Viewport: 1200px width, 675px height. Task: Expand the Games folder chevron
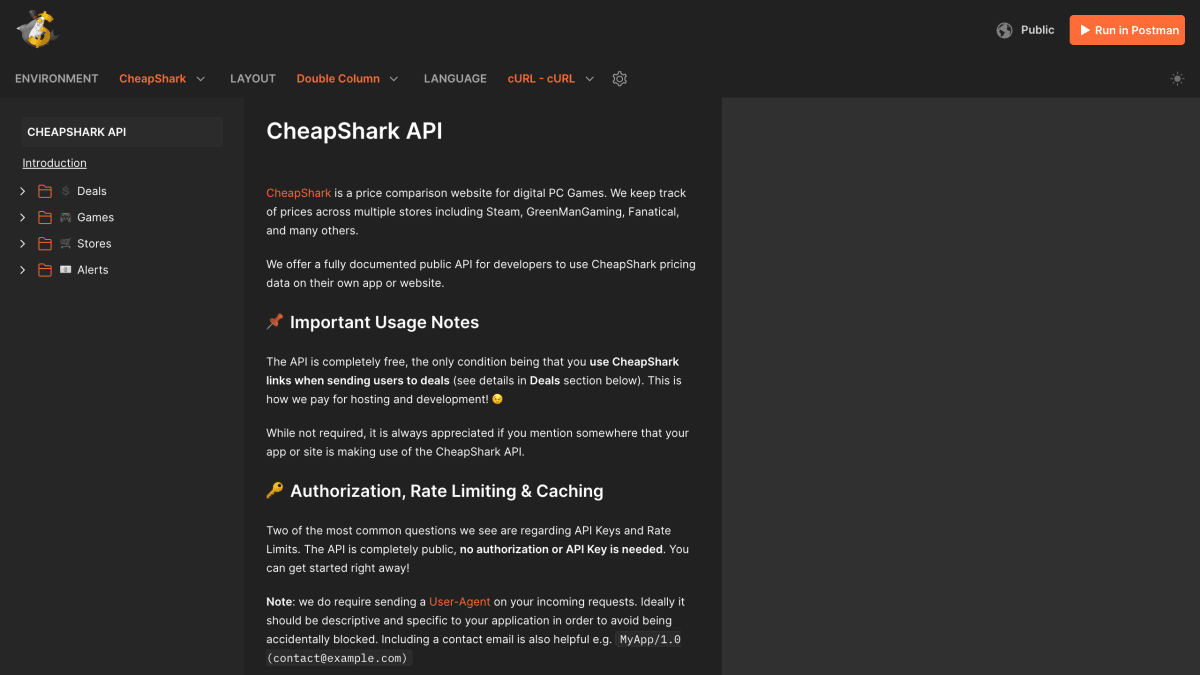[23, 217]
